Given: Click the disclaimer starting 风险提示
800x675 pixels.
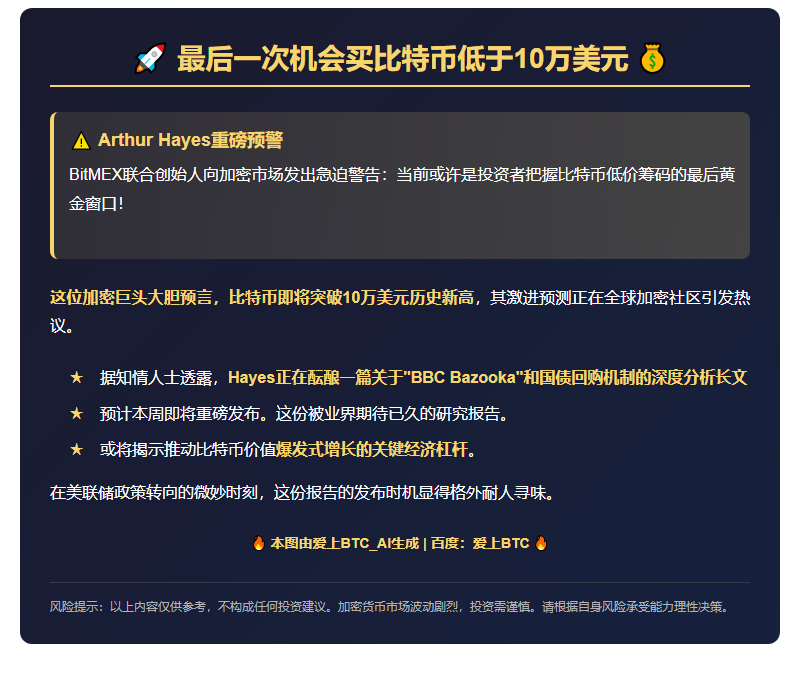Looking at the screenshot, I should [391, 607].
